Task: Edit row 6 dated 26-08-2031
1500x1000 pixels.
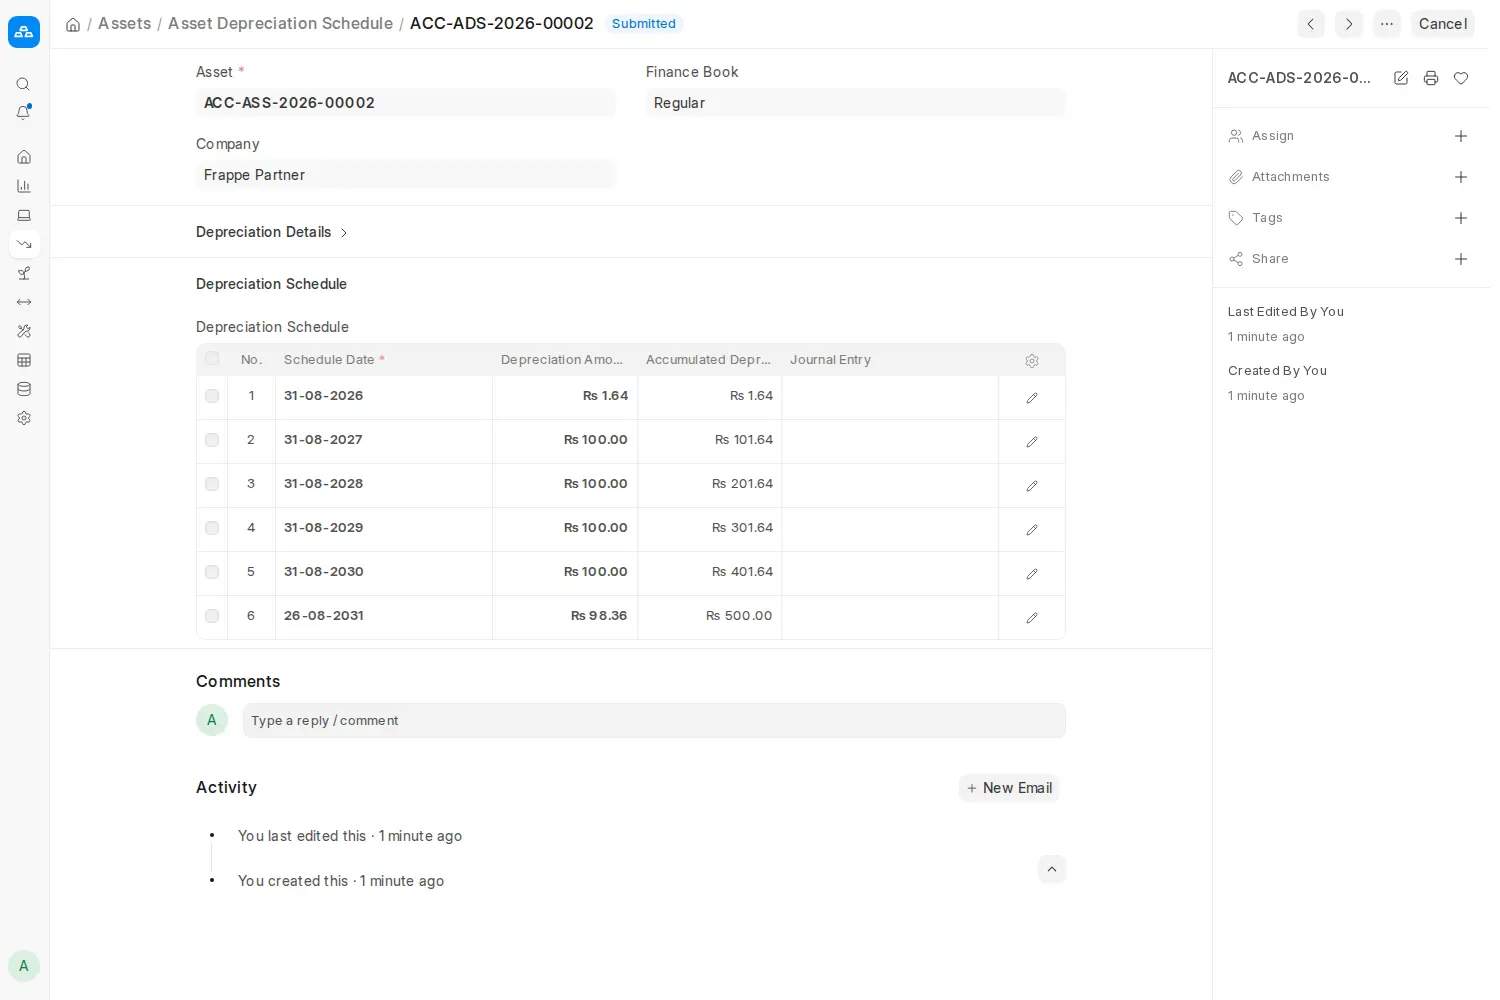Action: (1032, 618)
